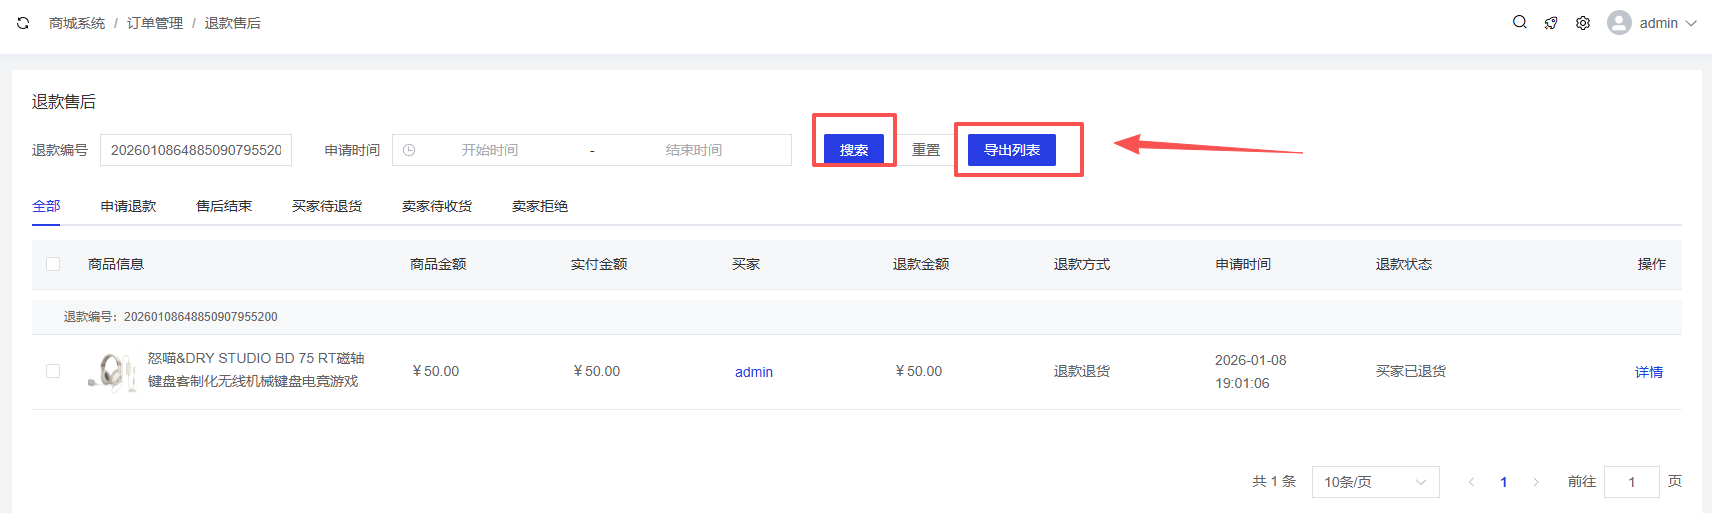This screenshot has height=513, width=1712.
Task: Select the refund order row checkbox
Action: pyautogui.click(x=53, y=371)
